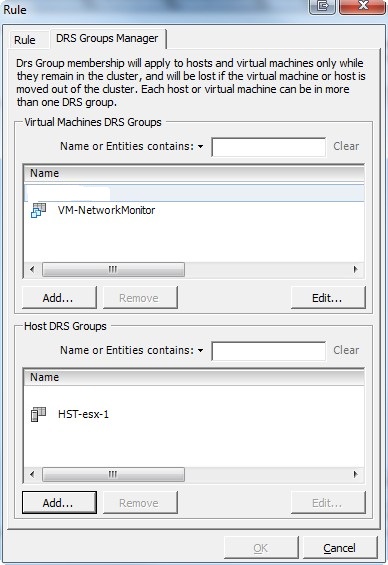Click the title bar help/restore icon button
Screen dimensions: 388x565
click(x=322, y=6)
